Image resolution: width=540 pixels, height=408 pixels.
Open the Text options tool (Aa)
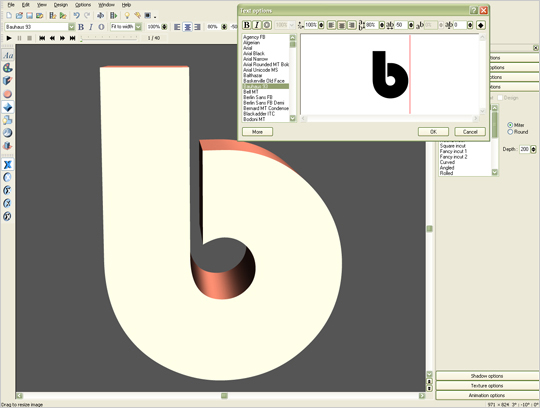point(8,55)
